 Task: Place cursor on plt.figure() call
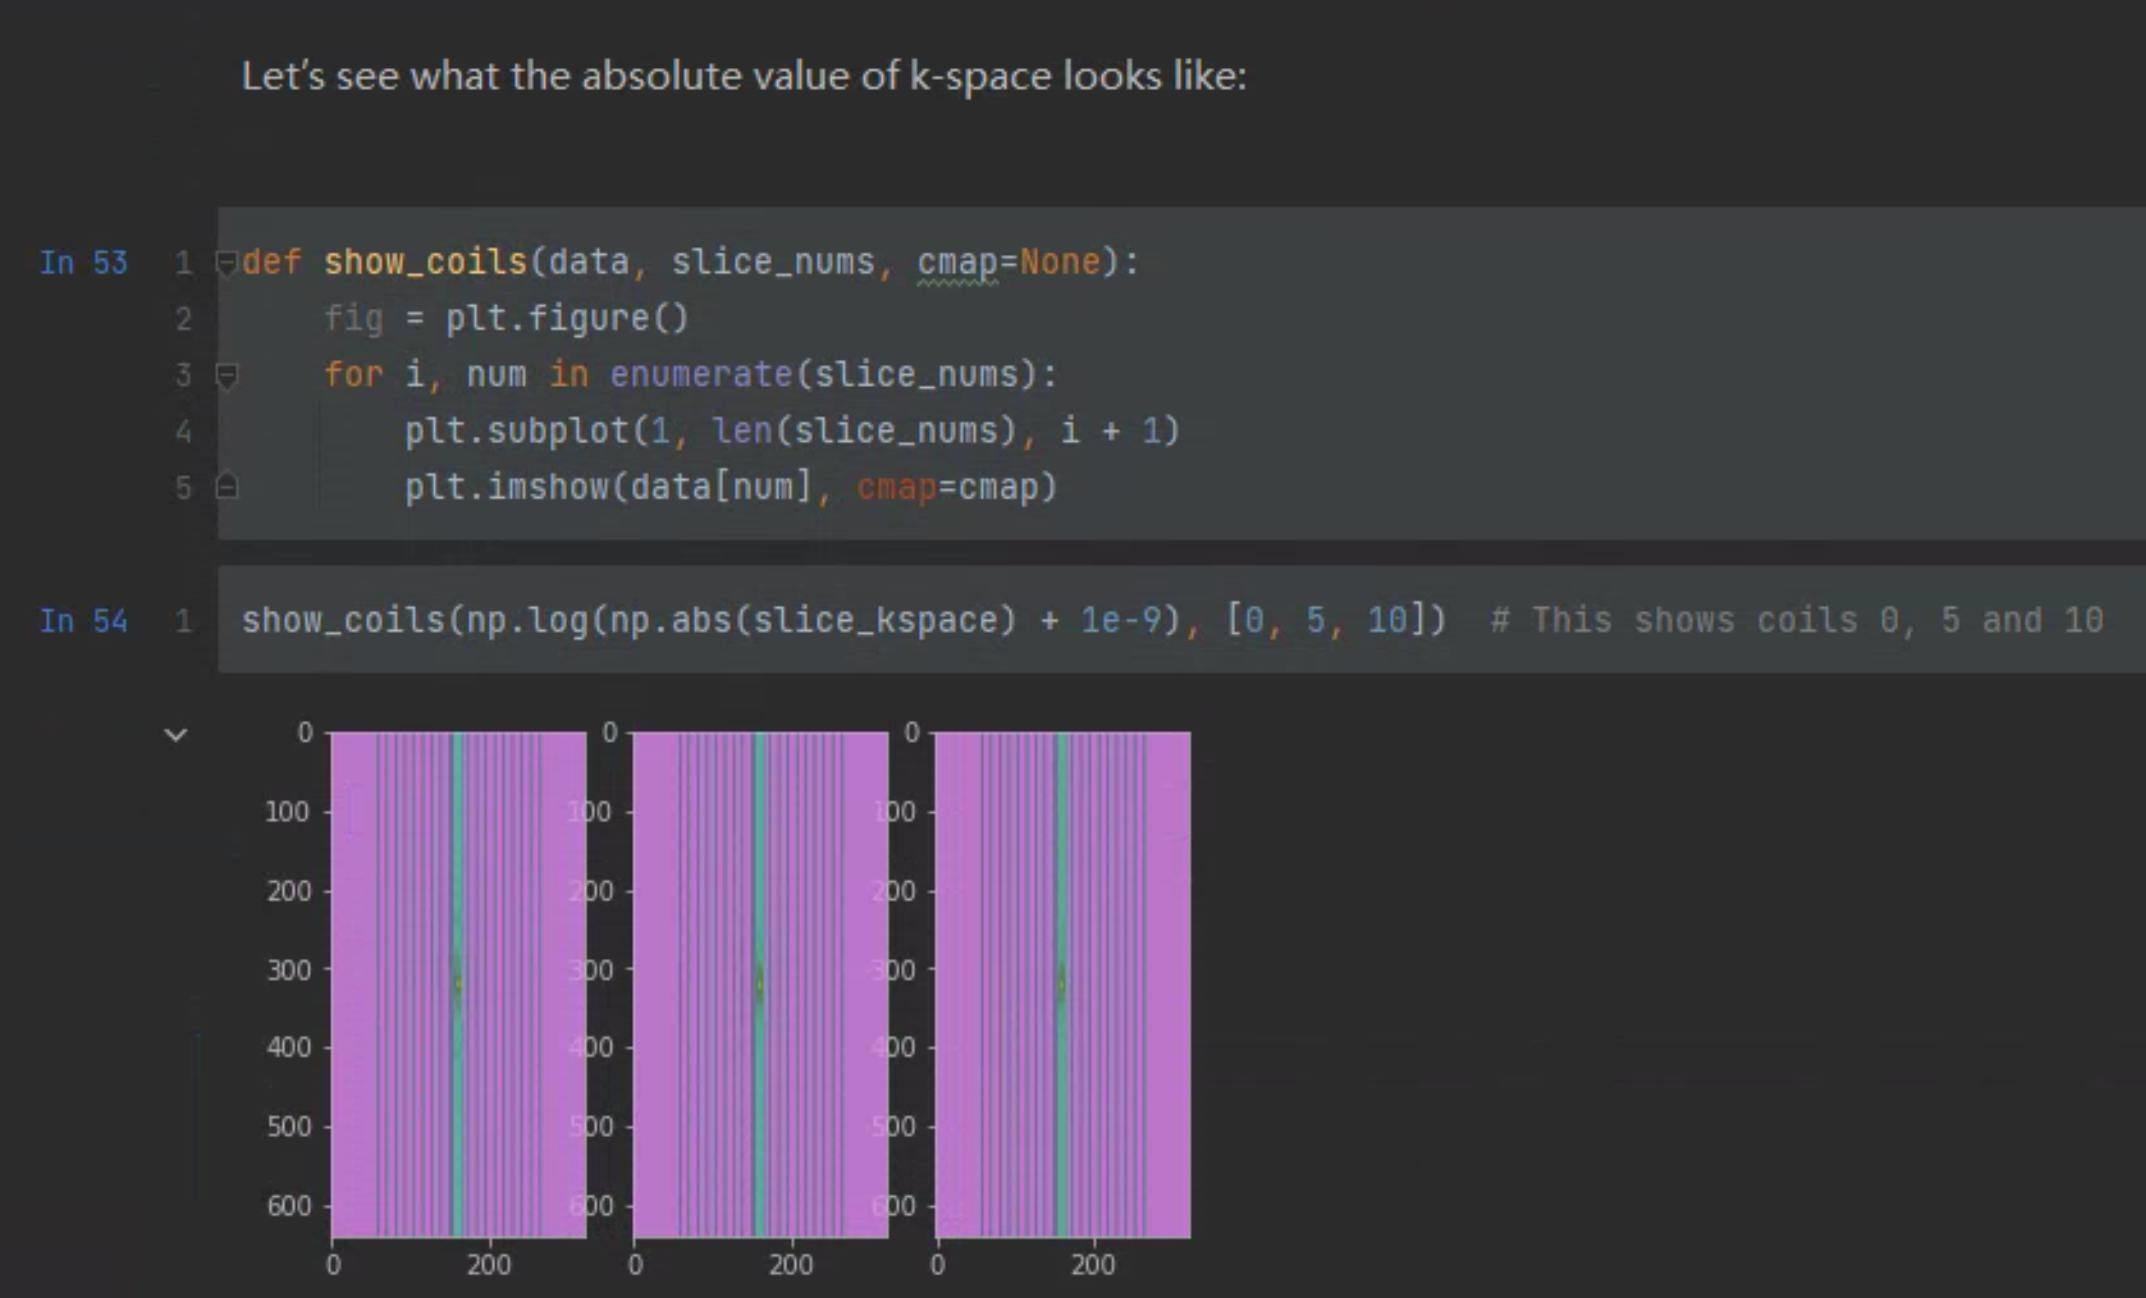point(567,319)
